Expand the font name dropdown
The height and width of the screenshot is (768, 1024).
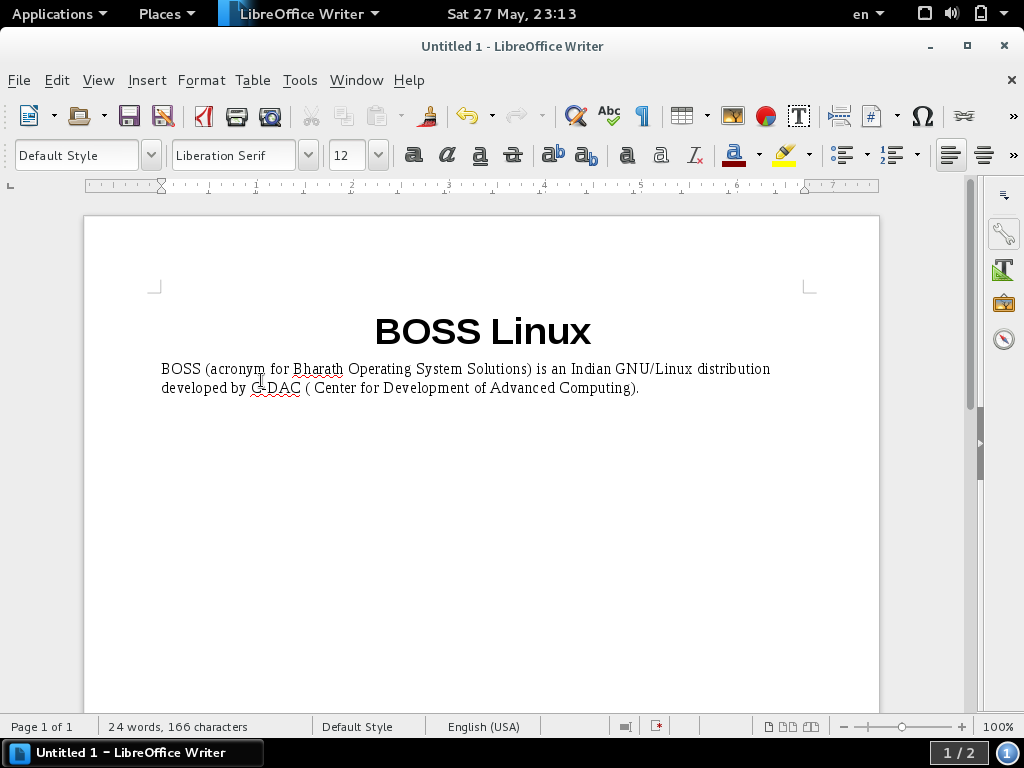[308, 155]
